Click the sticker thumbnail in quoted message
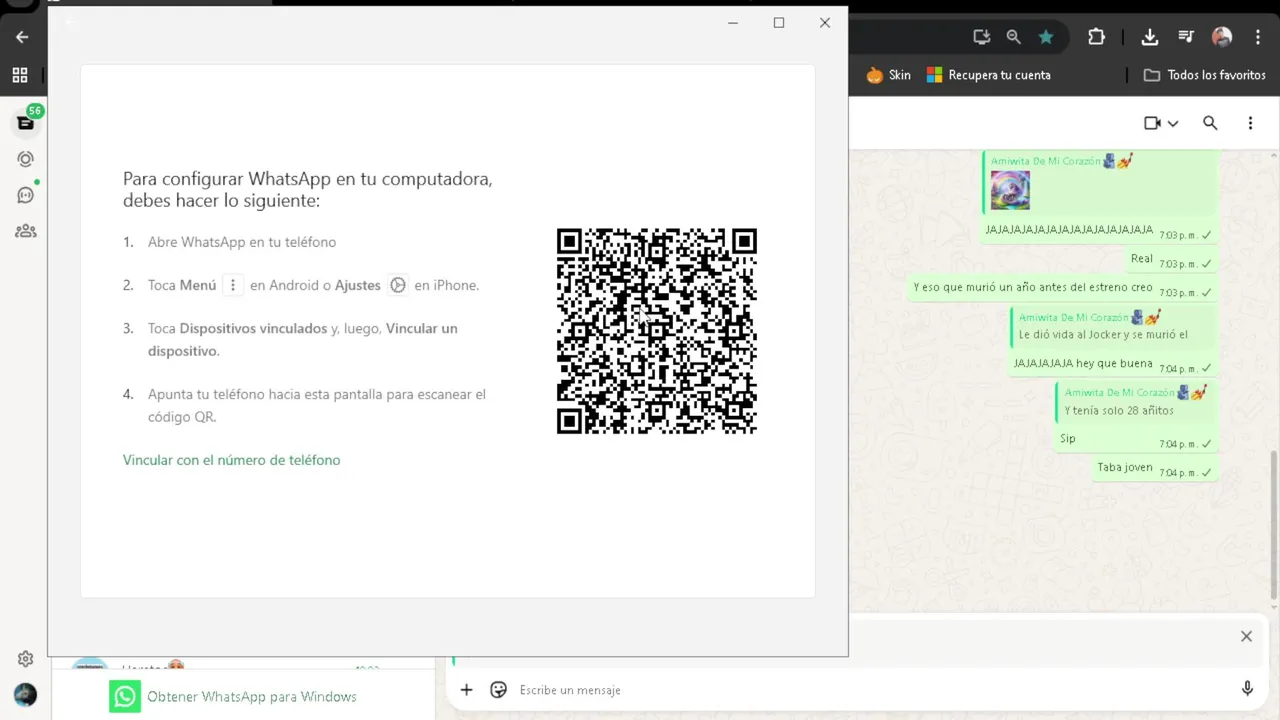Viewport: 1280px width, 720px height. pos(1010,190)
